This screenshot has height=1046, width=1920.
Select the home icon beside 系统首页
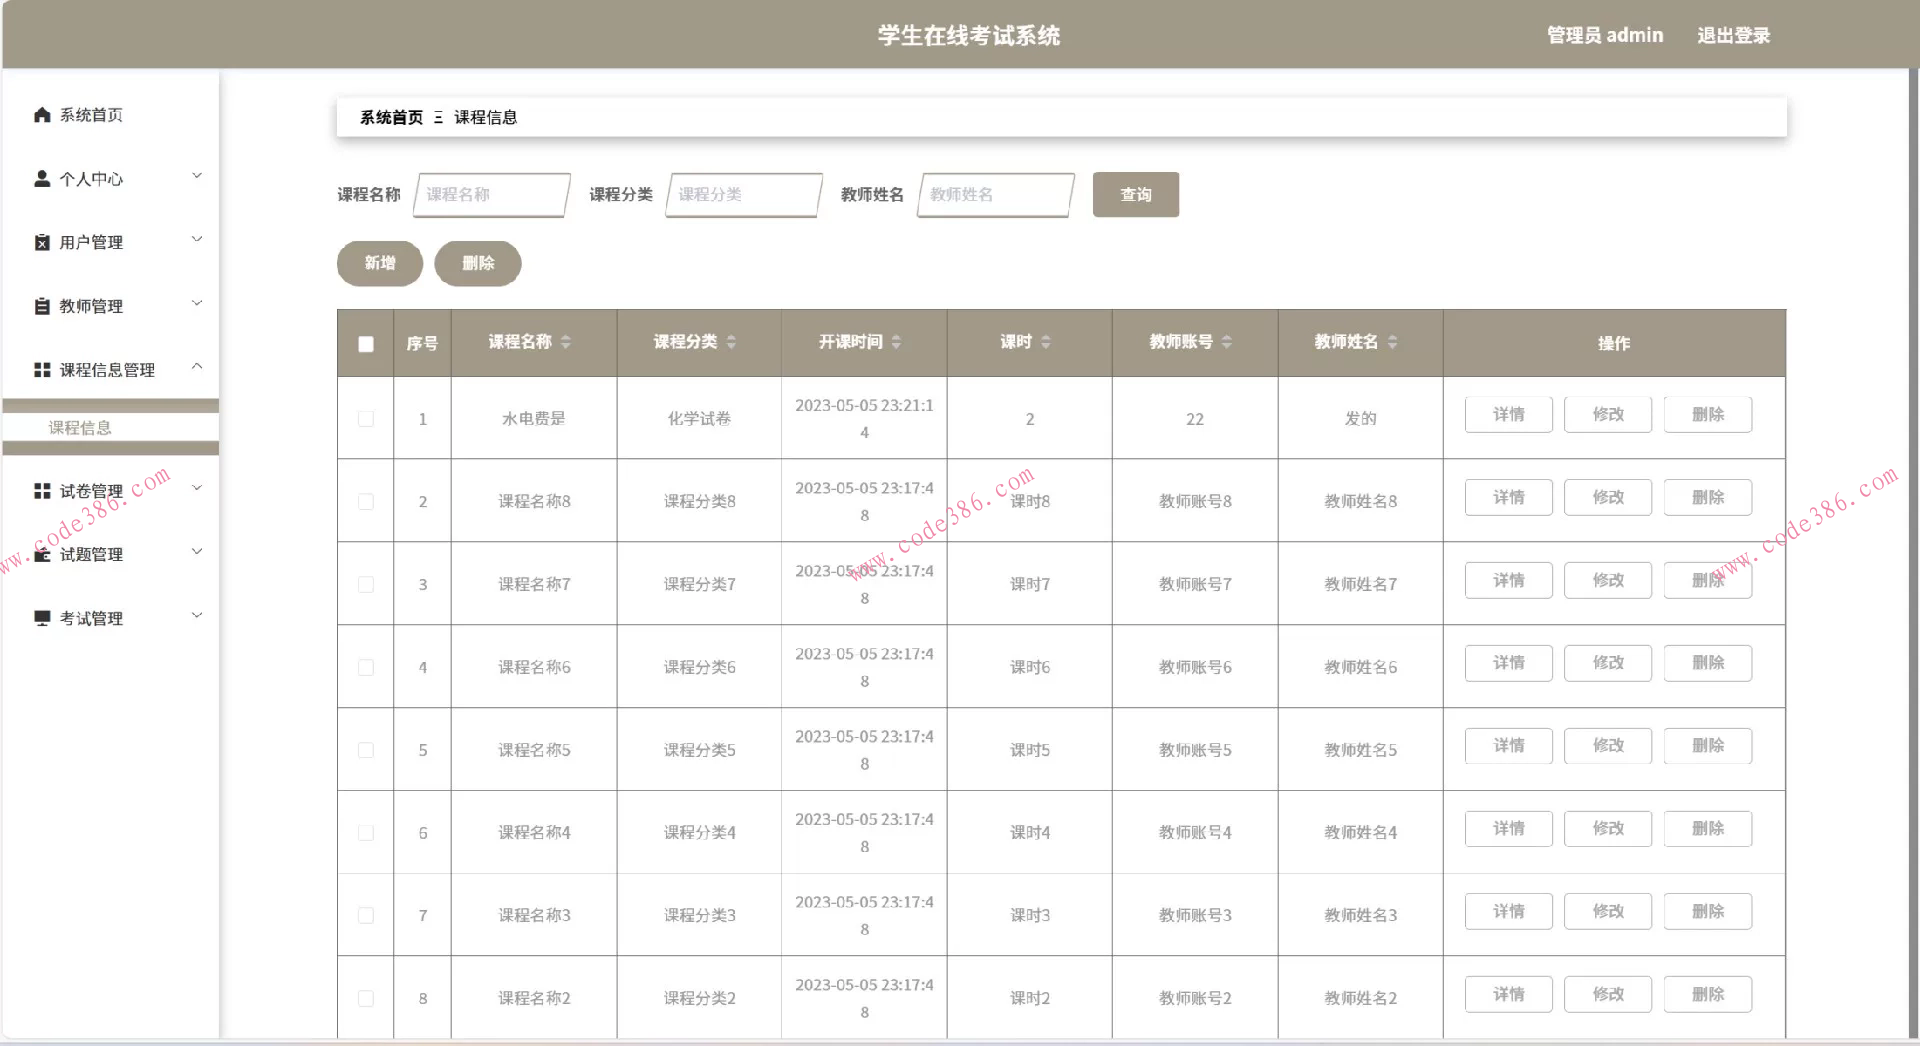(x=41, y=114)
